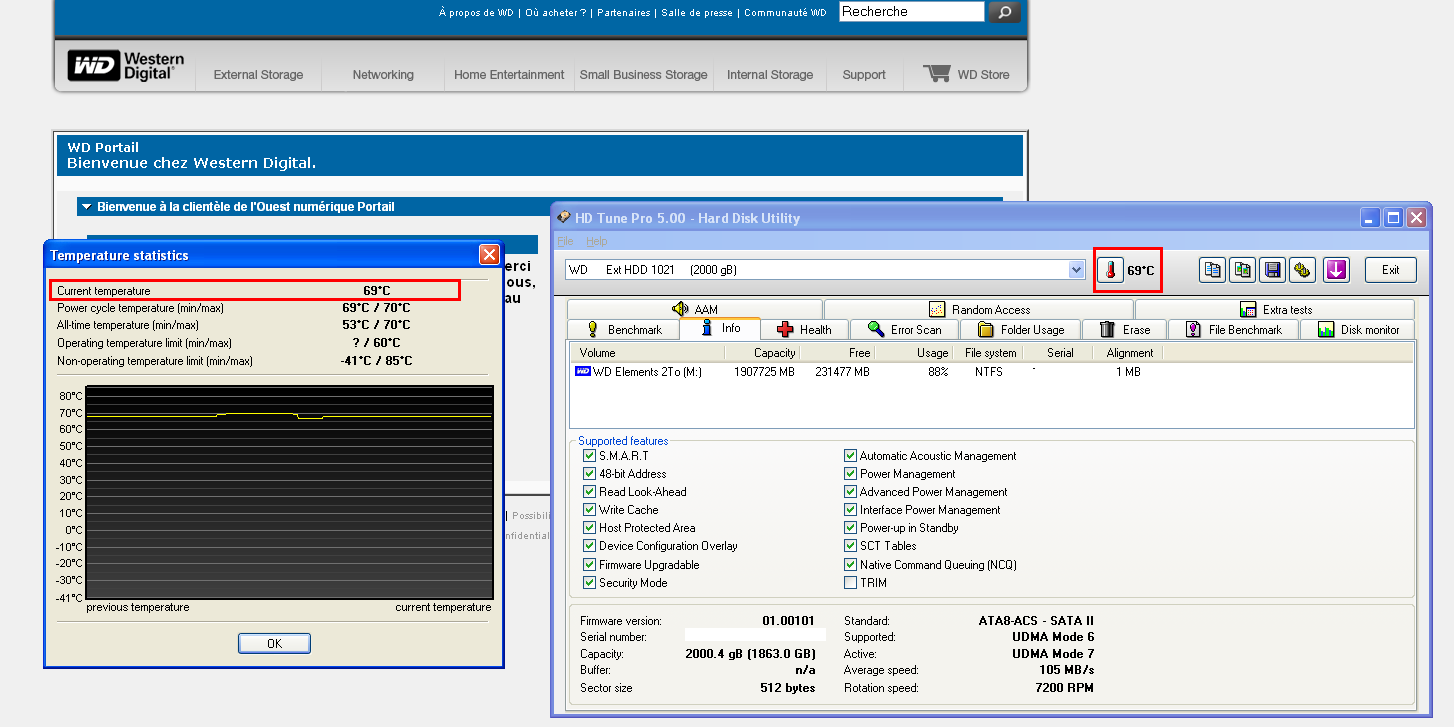Image resolution: width=1454 pixels, height=727 pixels.
Task: Click the purple download arrow icon
Action: pos(1337,270)
